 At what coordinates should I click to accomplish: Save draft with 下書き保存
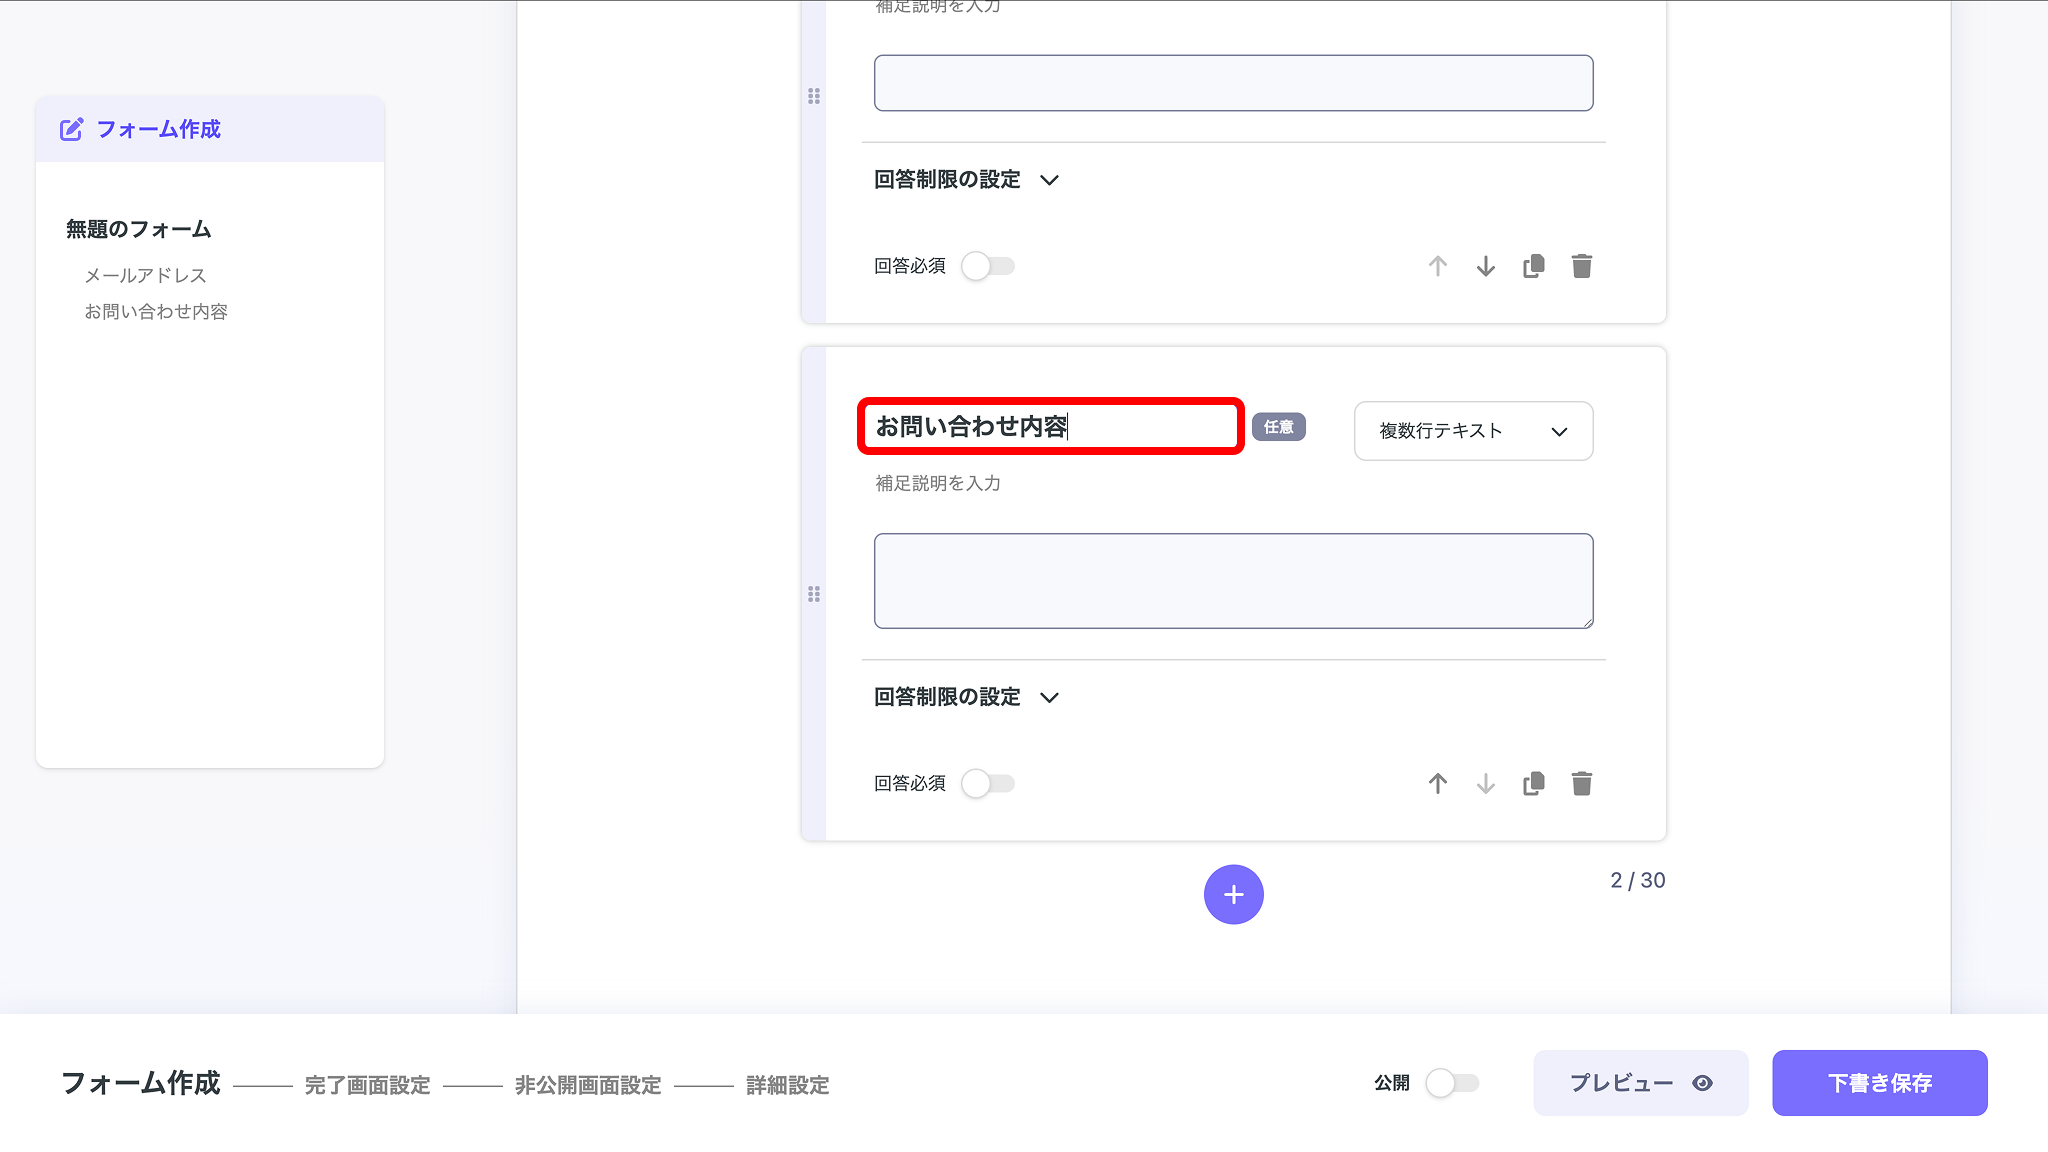coord(1879,1082)
